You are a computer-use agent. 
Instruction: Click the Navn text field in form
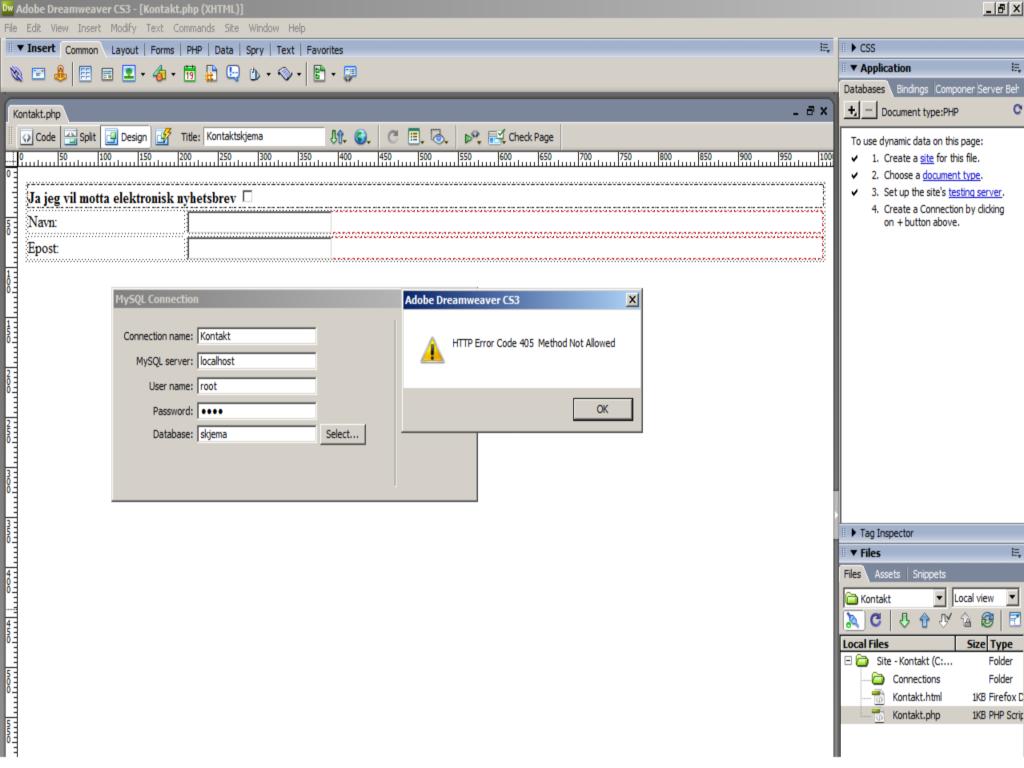[259, 222]
